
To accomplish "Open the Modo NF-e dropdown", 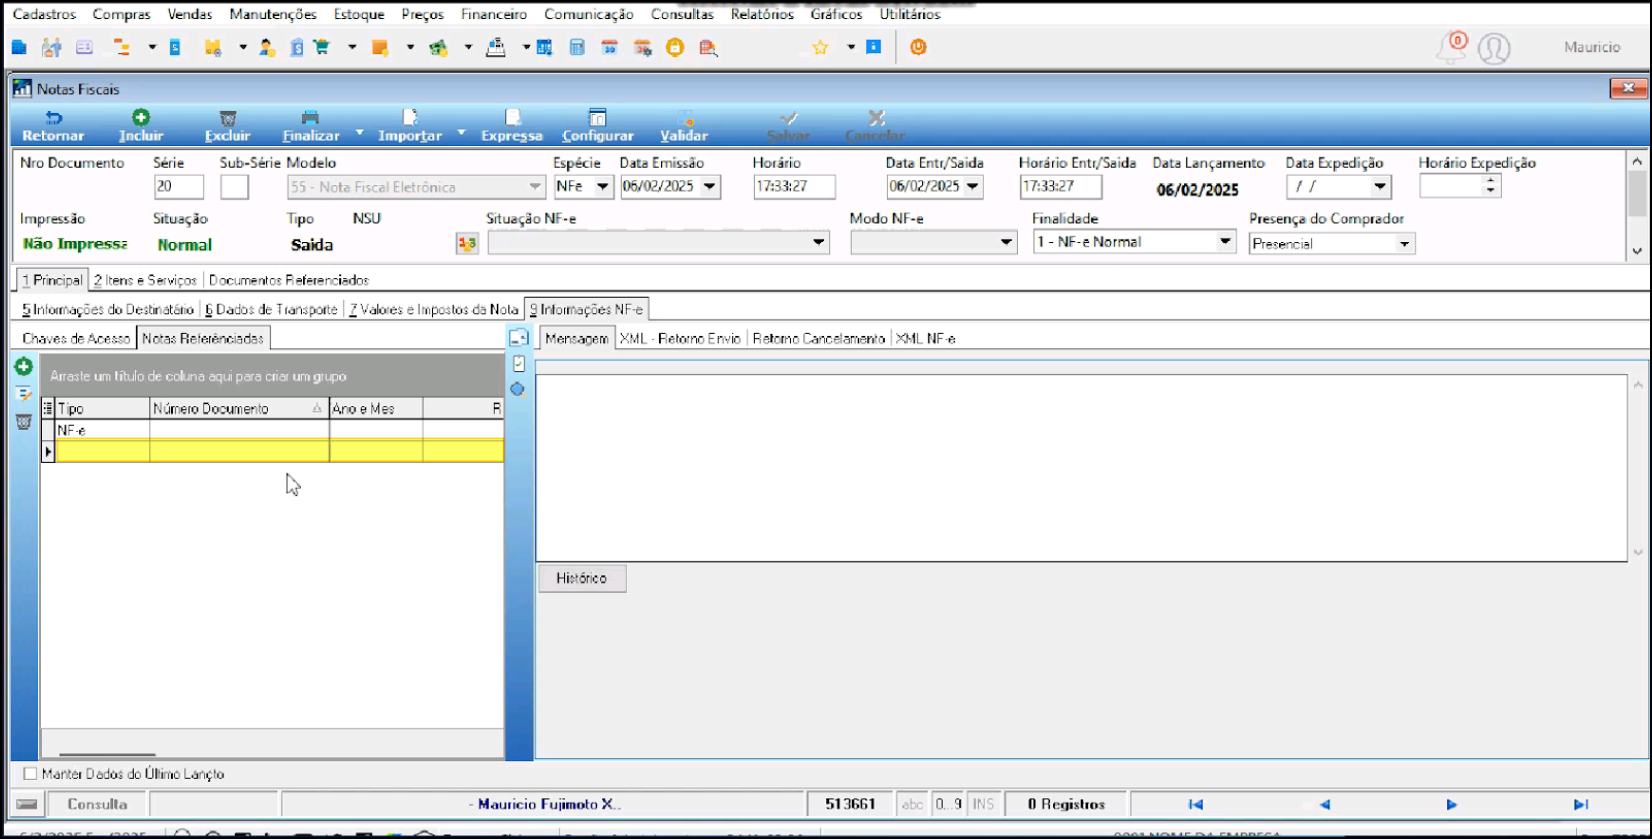I will click(x=1006, y=242).
